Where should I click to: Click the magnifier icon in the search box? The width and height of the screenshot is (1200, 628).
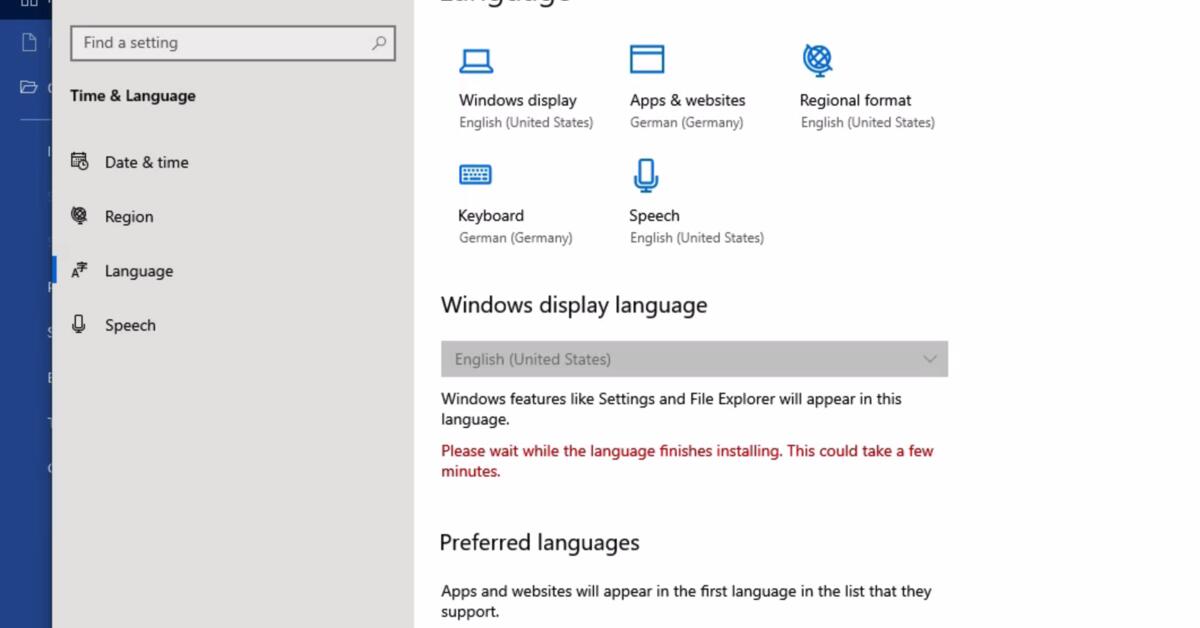pyautogui.click(x=378, y=43)
